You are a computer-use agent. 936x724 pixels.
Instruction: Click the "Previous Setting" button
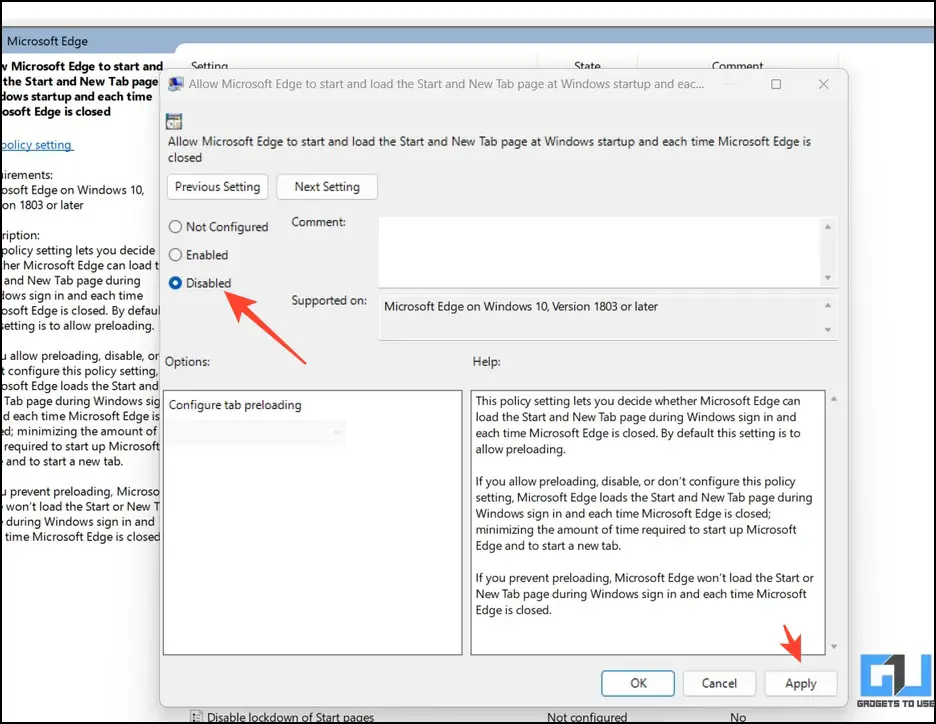pyautogui.click(x=217, y=187)
